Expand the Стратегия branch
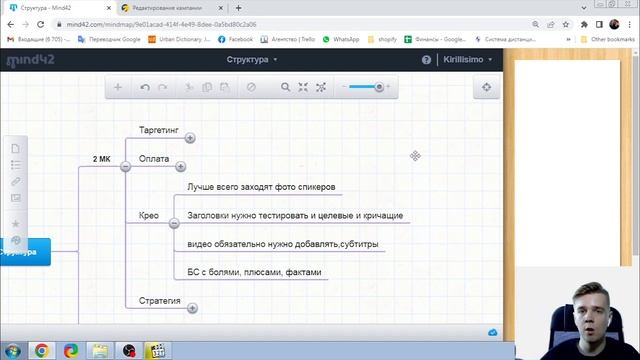Screen dimensions: 640x360 (x=192, y=308)
